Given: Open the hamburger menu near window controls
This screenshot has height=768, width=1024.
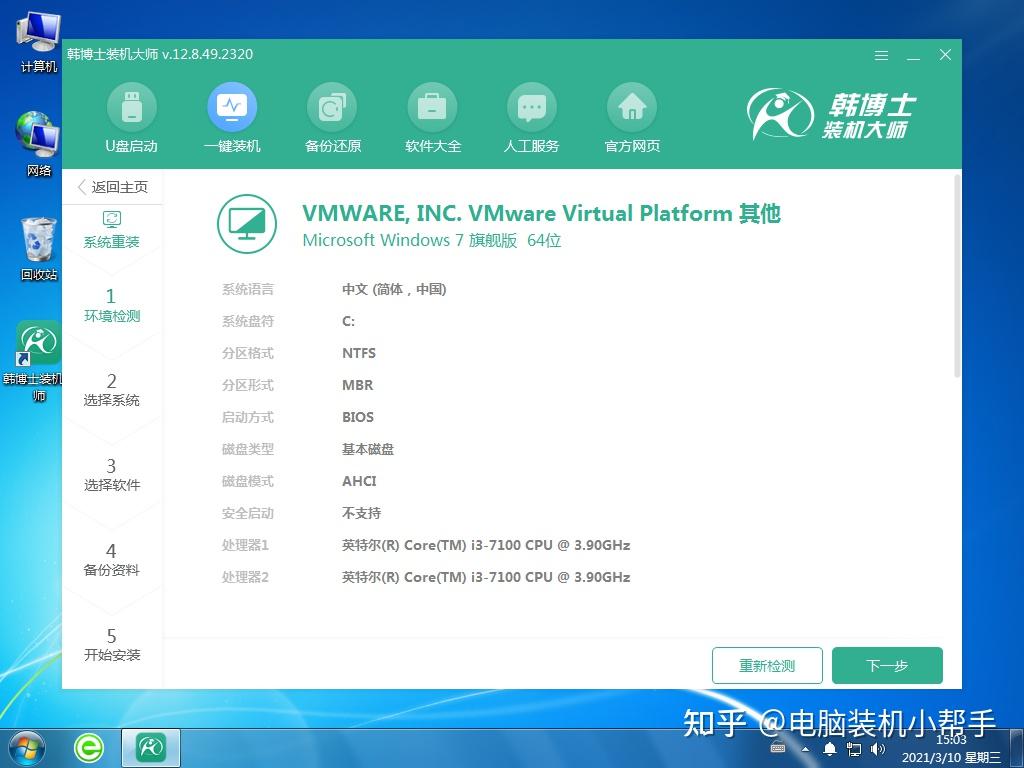Looking at the screenshot, I should [x=881, y=56].
